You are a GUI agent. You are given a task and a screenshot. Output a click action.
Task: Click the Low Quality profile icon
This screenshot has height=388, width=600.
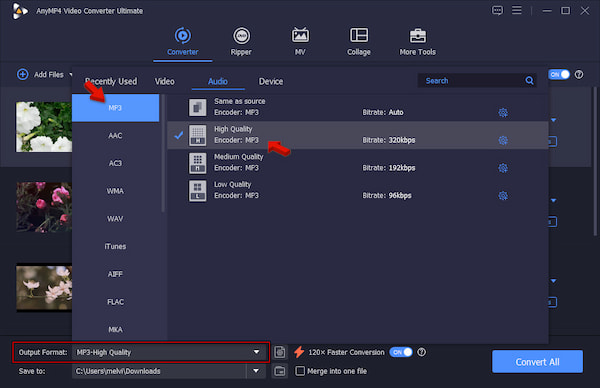point(197,191)
